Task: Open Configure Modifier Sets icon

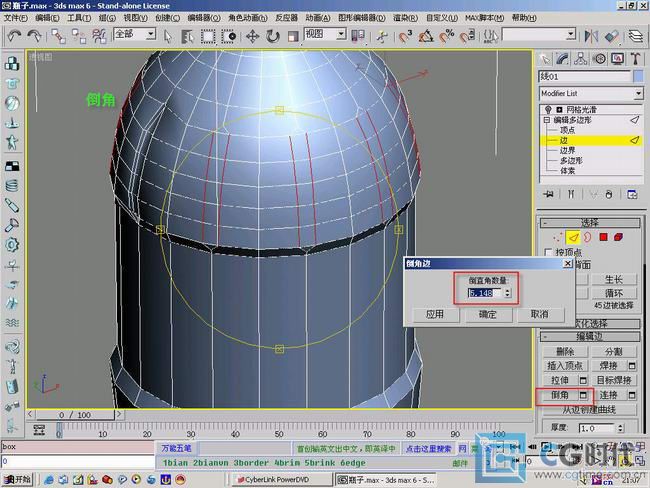Action: coord(632,194)
